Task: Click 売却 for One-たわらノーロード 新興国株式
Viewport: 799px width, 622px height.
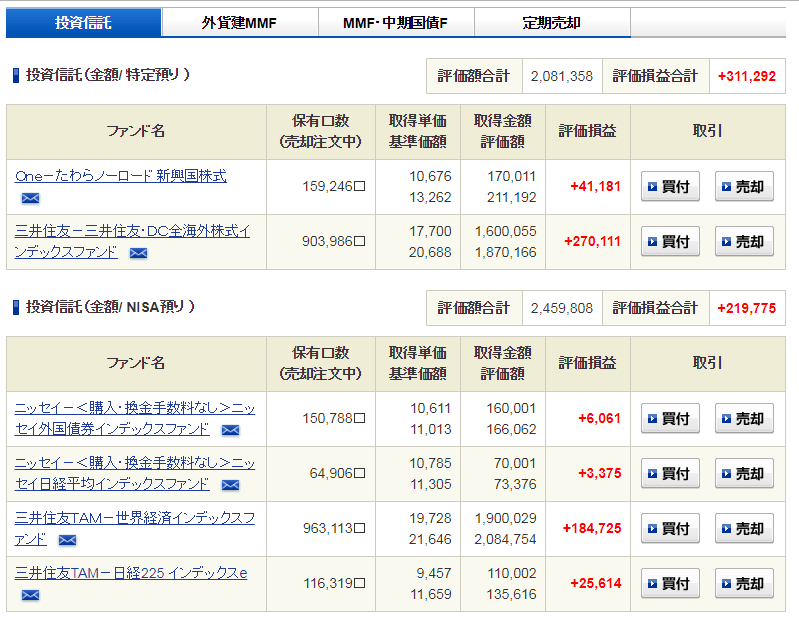Action: pos(744,186)
